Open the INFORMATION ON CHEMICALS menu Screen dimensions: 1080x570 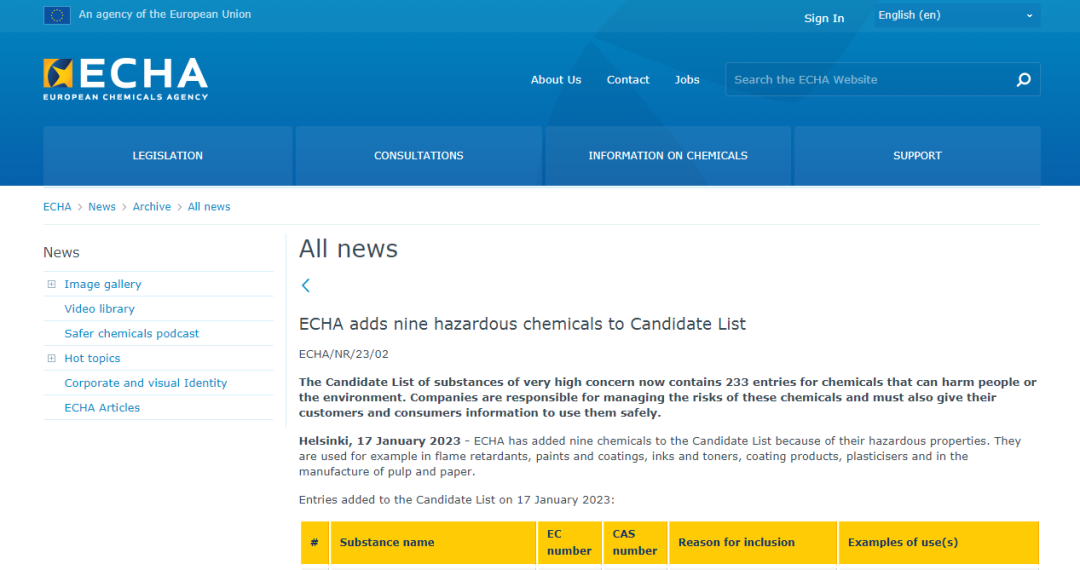(667, 156)
